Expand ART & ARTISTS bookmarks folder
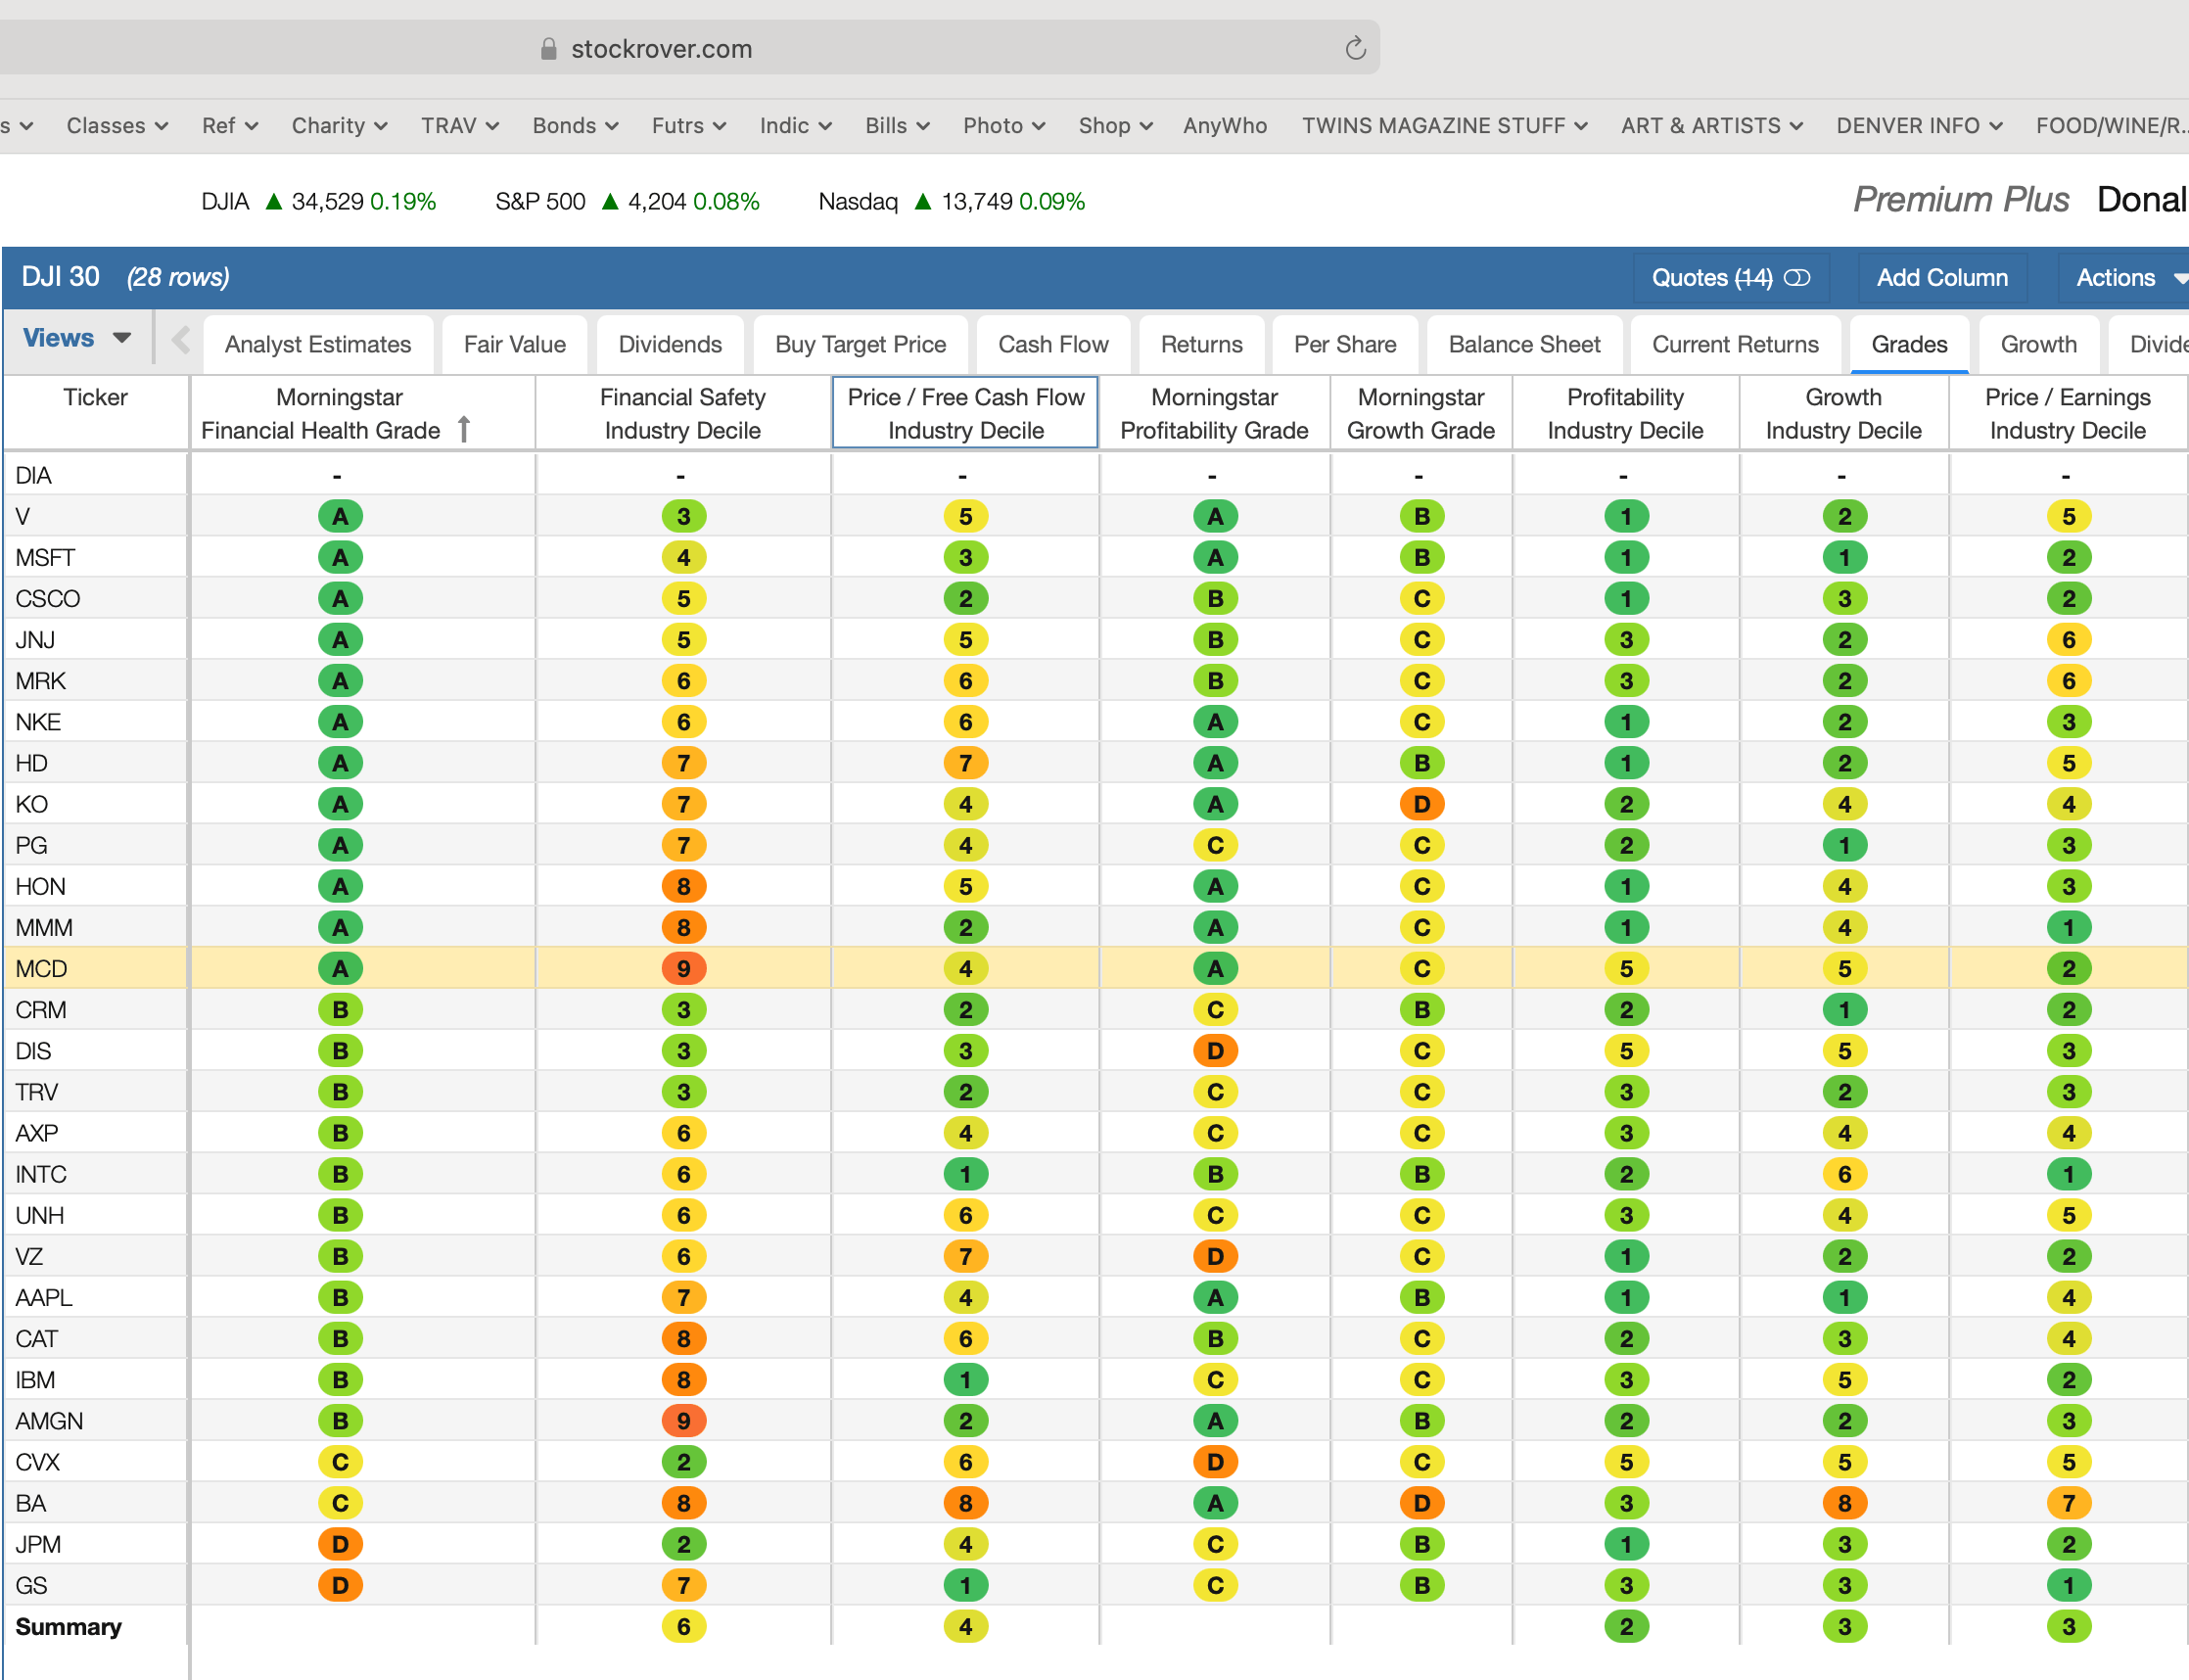Viewport: 2189px width, 1680px height. 1711,126
